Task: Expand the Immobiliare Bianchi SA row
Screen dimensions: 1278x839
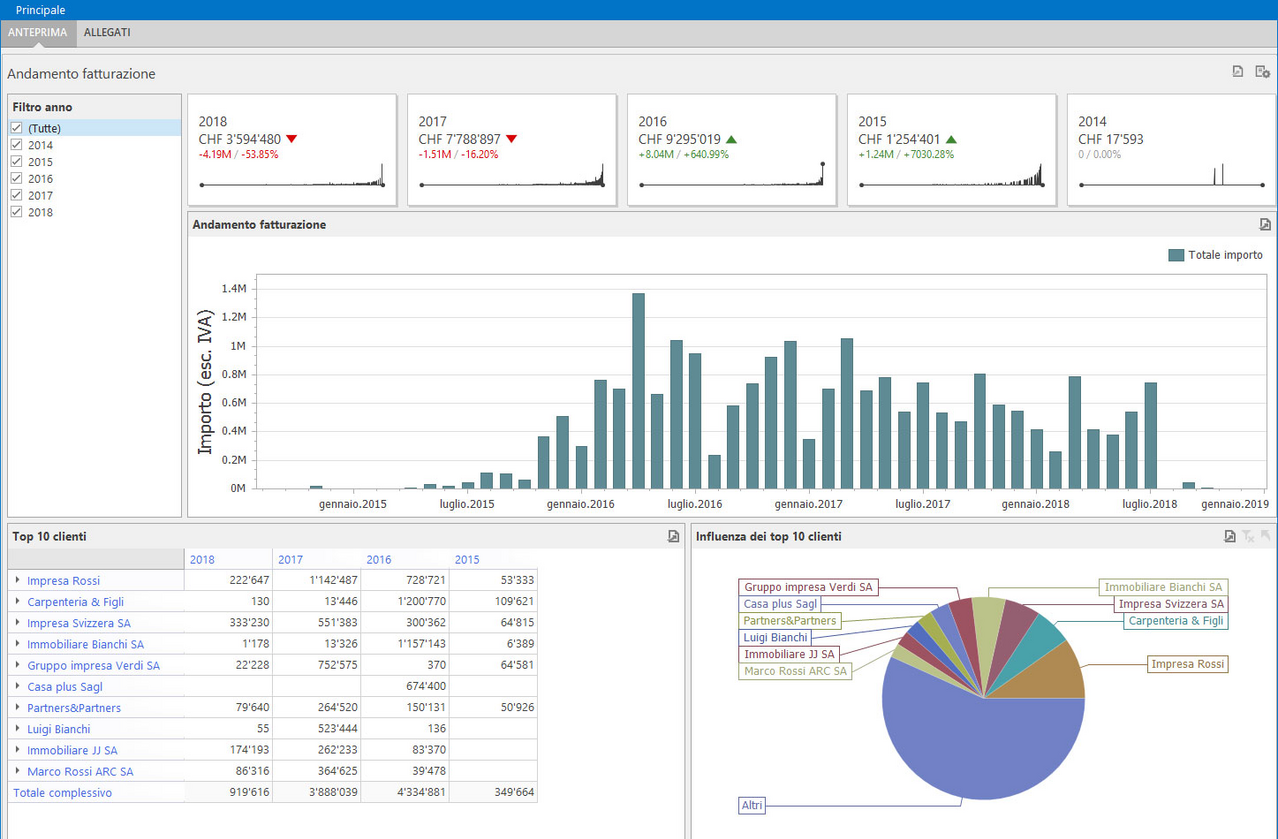Action: [x=18, y=644]
